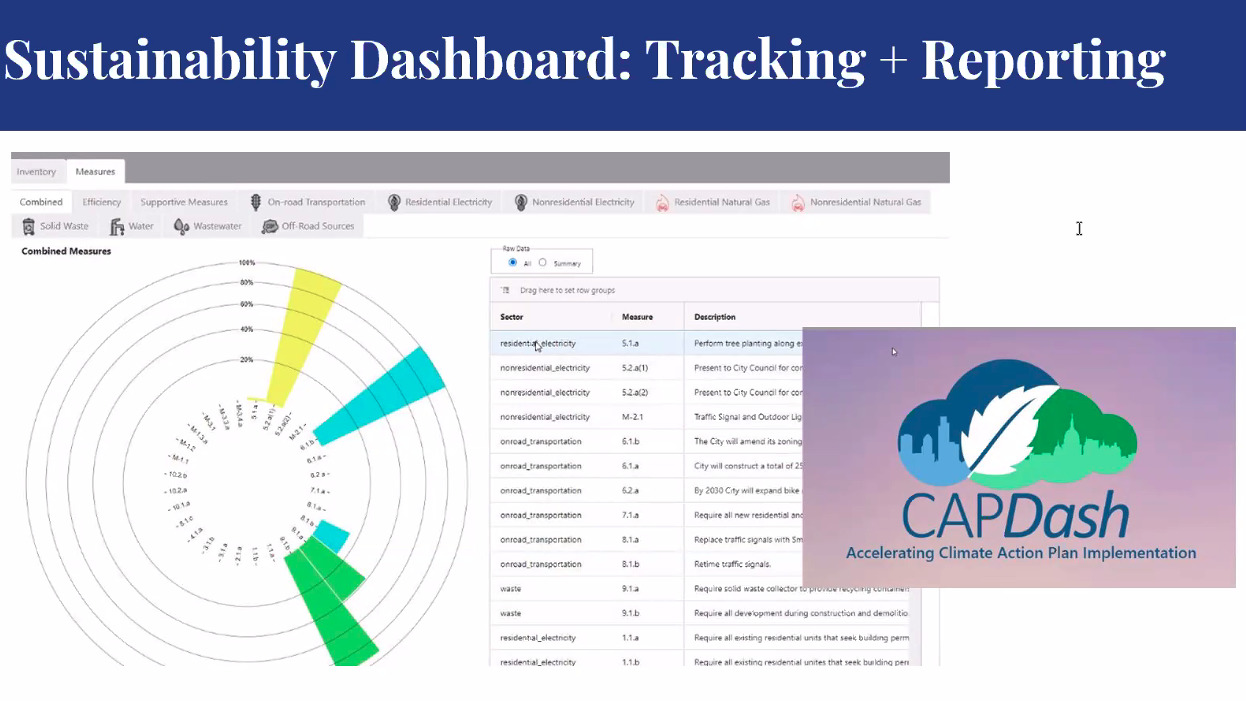The width and height of the screenshot is (1246, 701).
Task: Open the Off-Road Sources measures tab
Action: [309, 226]
